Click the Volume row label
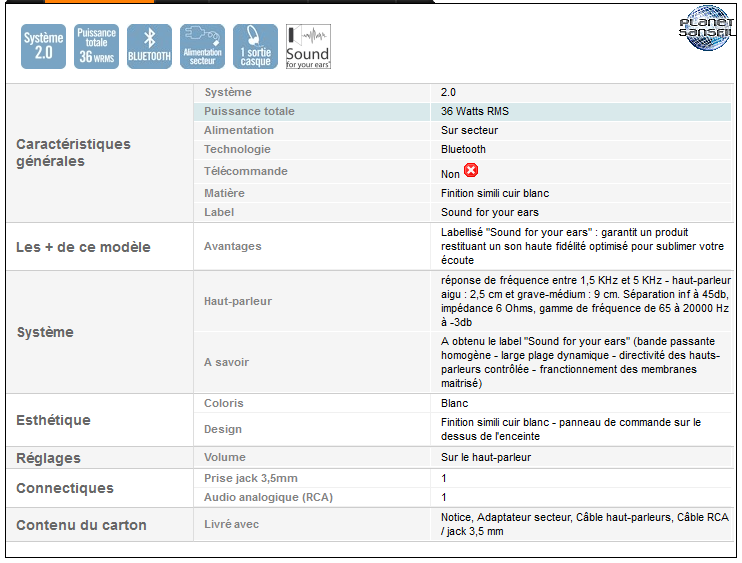 [225, 457]
